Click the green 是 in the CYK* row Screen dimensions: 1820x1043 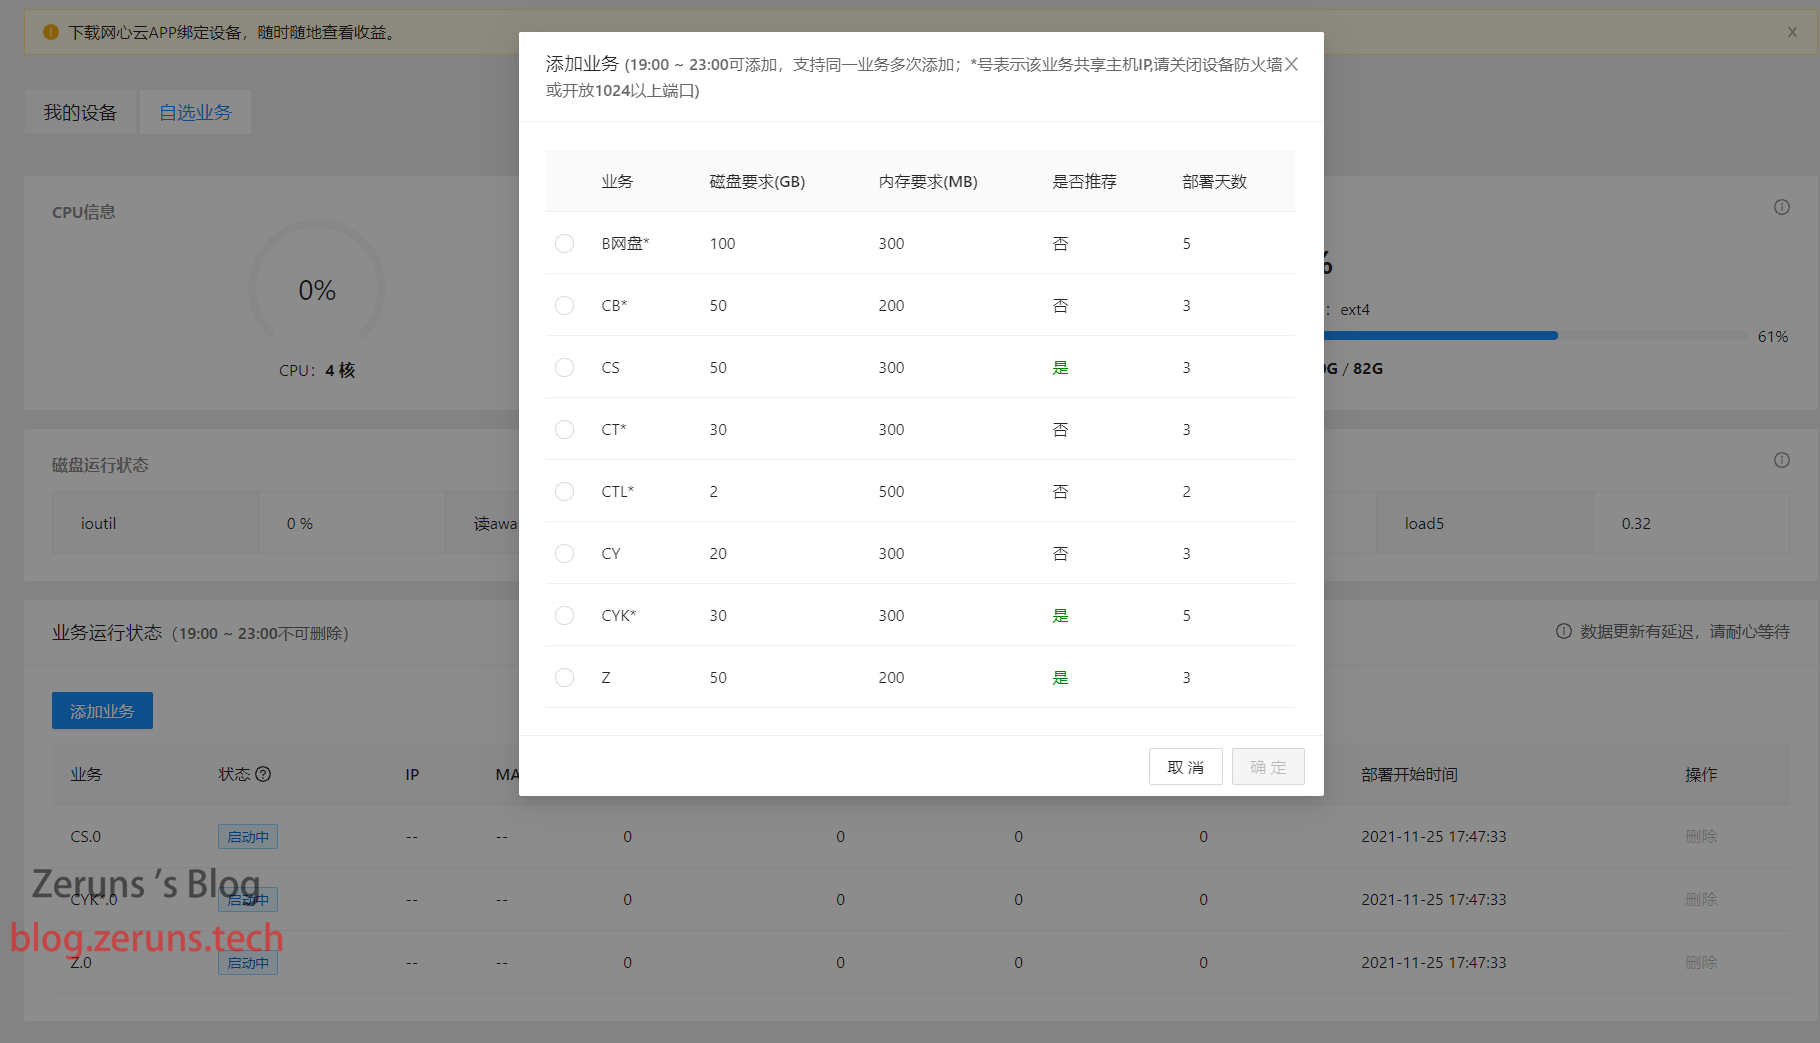[1060, 615]
